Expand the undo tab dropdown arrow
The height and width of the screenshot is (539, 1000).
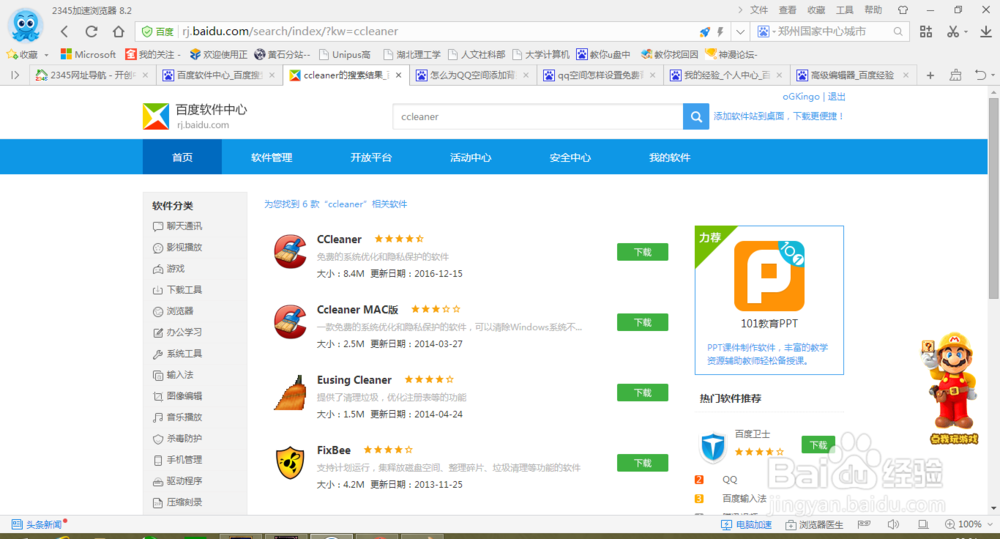[994, 75]
